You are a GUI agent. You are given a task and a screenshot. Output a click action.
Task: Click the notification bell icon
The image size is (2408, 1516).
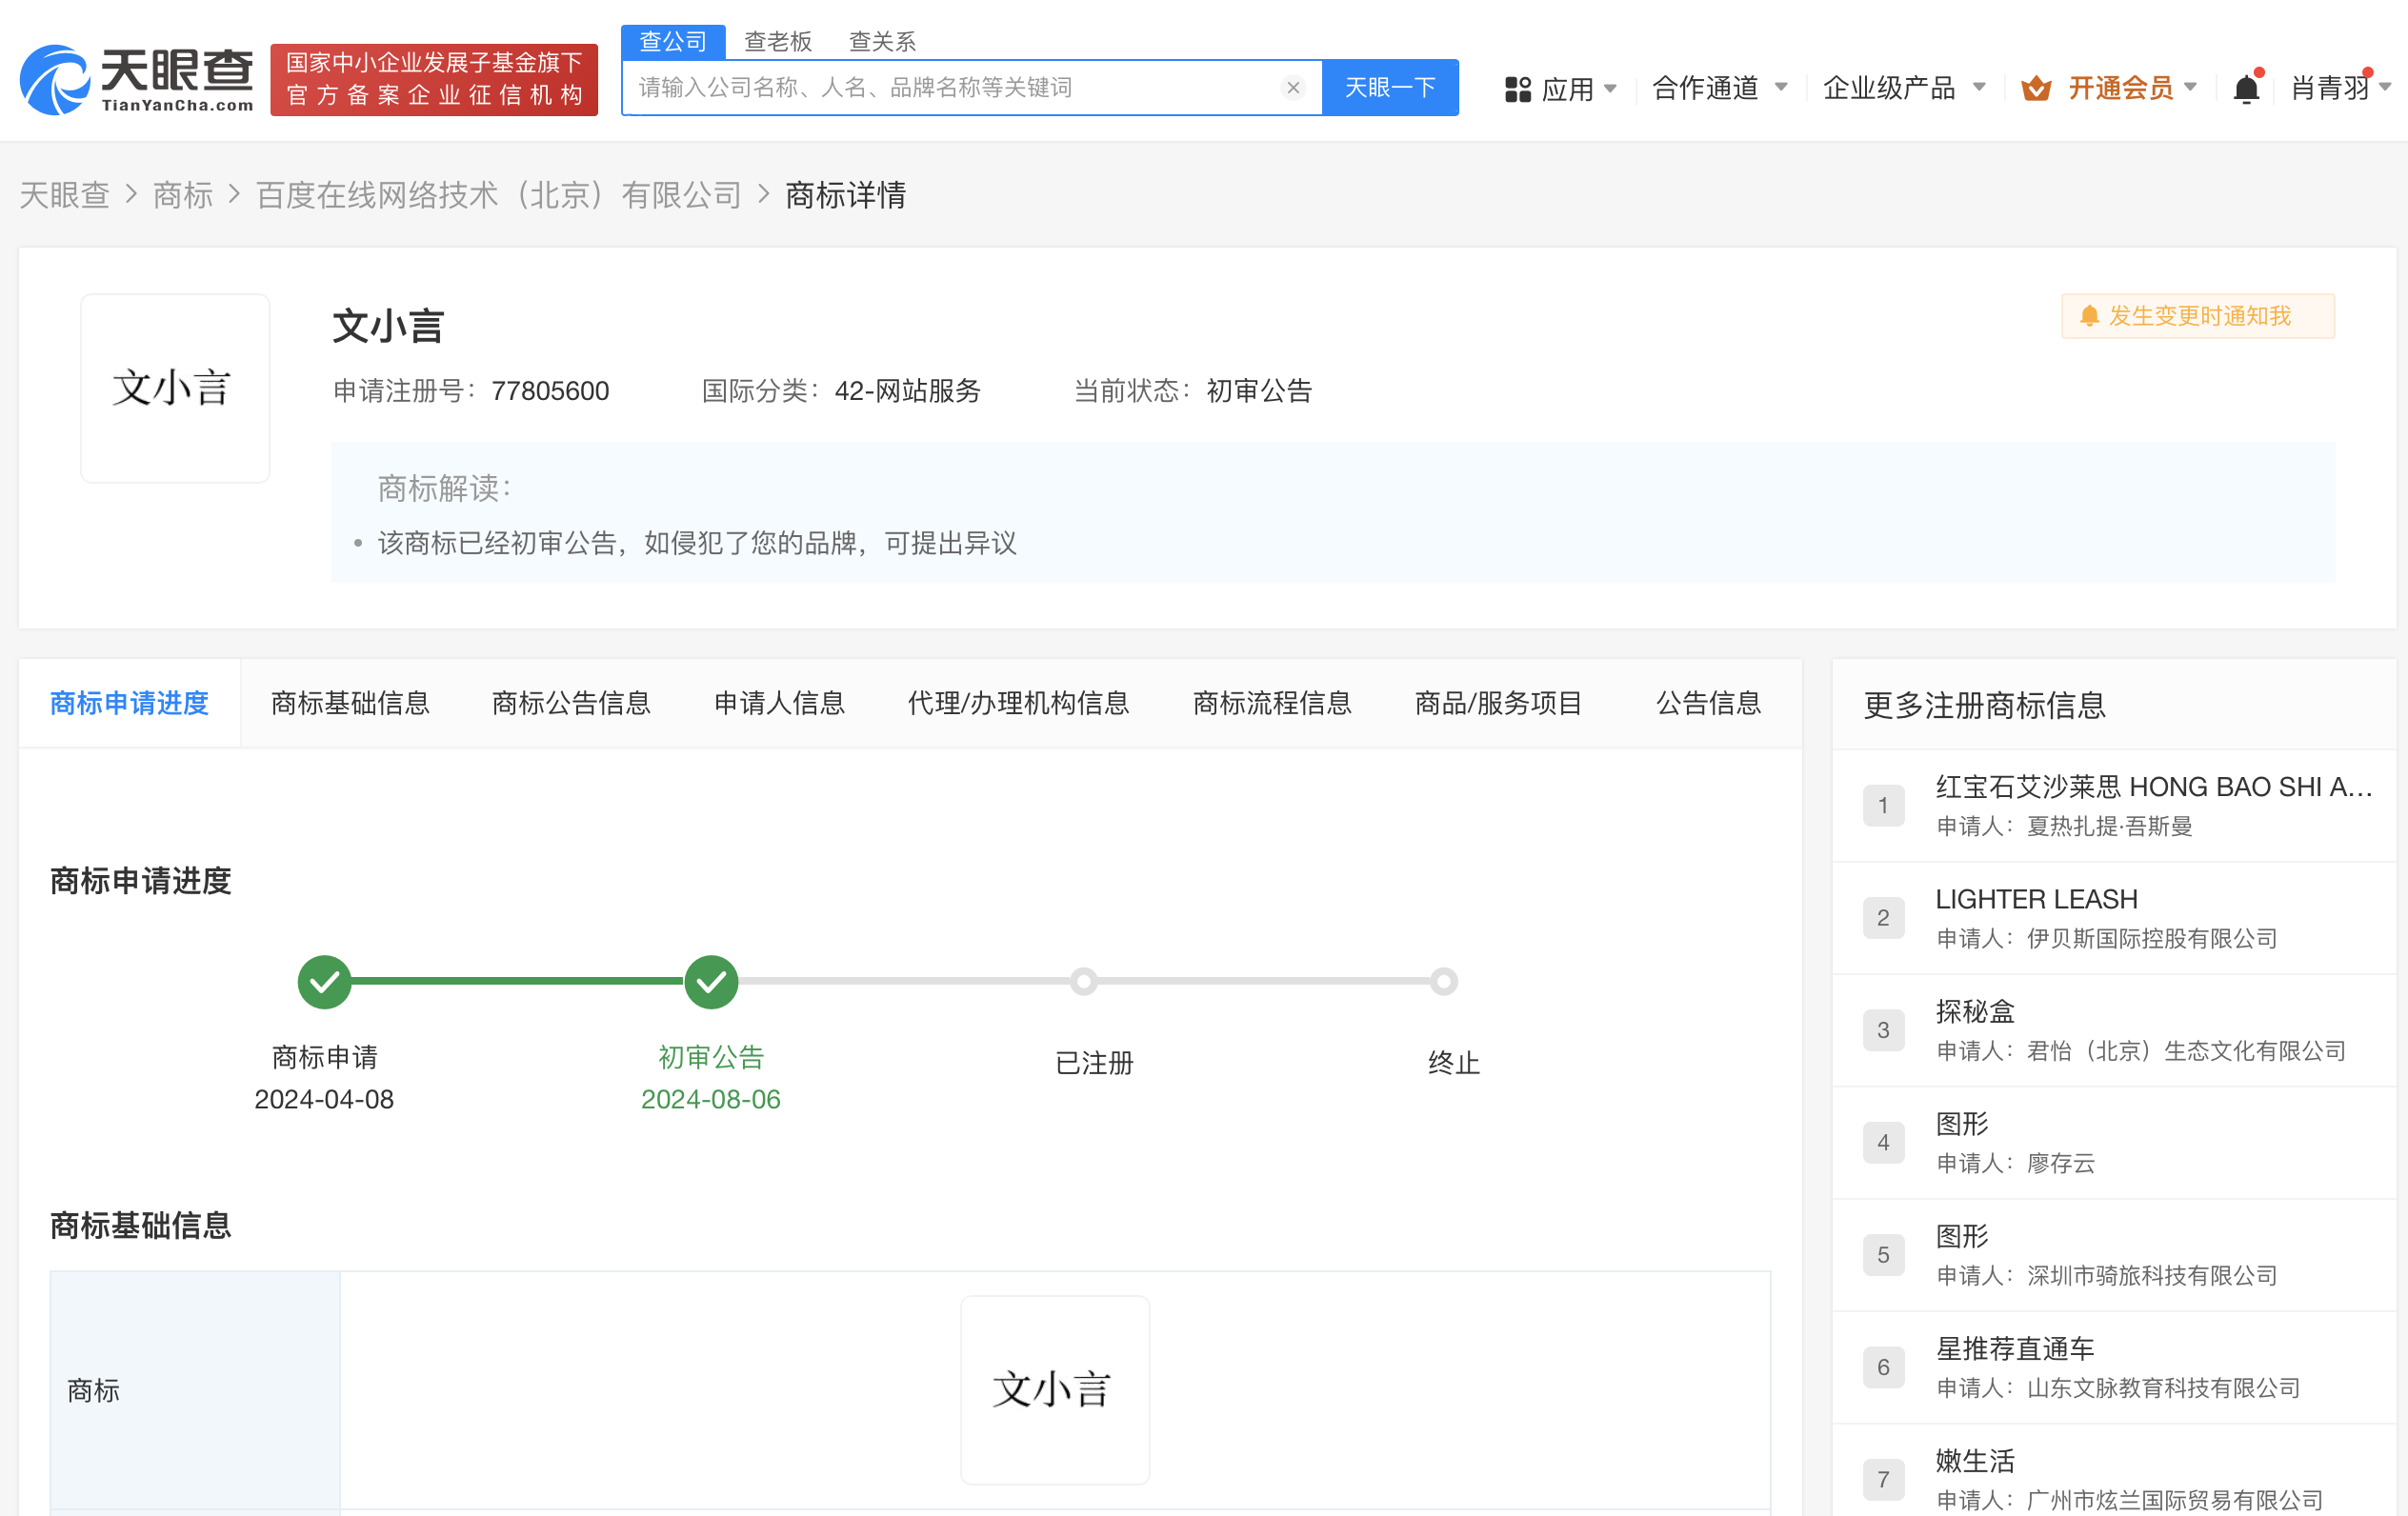coord(2246,88)
